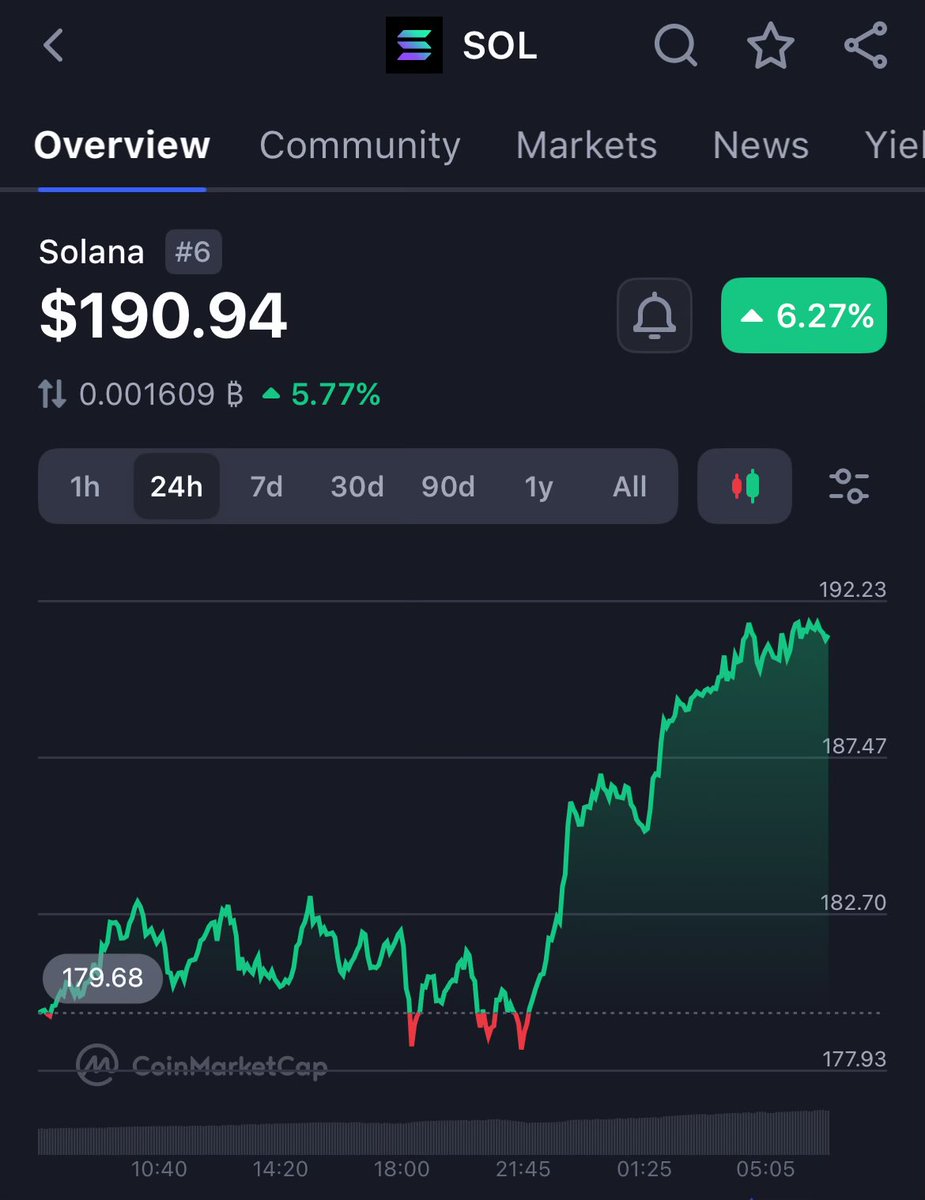Select the 24h time range
The height and width of the screenshot is (1200, 925).
pos(176,486)
